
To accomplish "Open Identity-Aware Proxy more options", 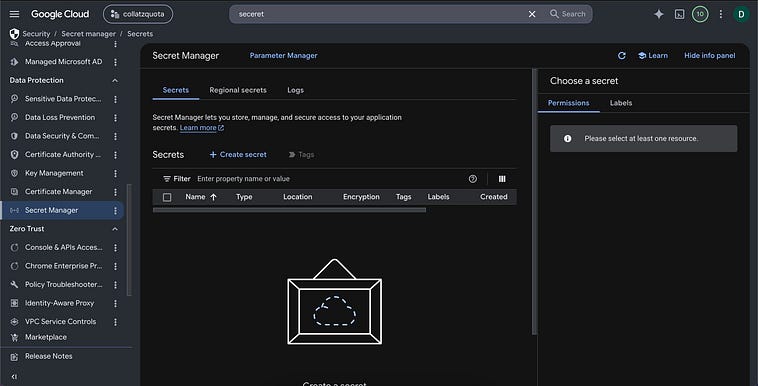I will 115,303.
